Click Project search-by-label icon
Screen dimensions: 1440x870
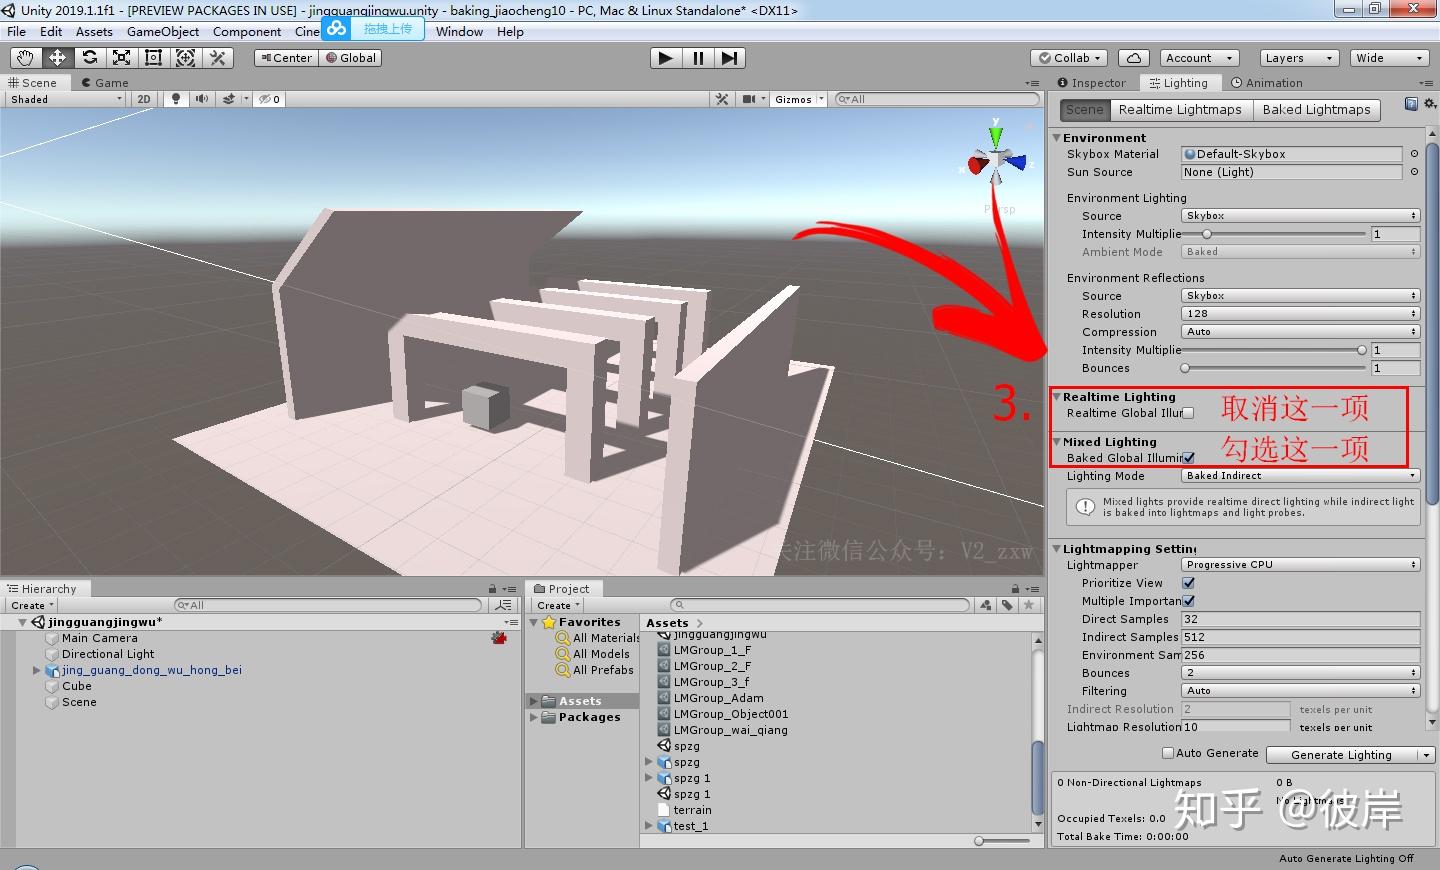(1007, 605)
